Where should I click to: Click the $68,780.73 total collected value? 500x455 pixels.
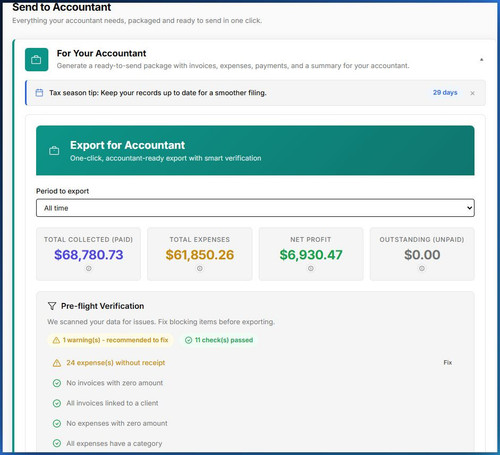(89, 255)
